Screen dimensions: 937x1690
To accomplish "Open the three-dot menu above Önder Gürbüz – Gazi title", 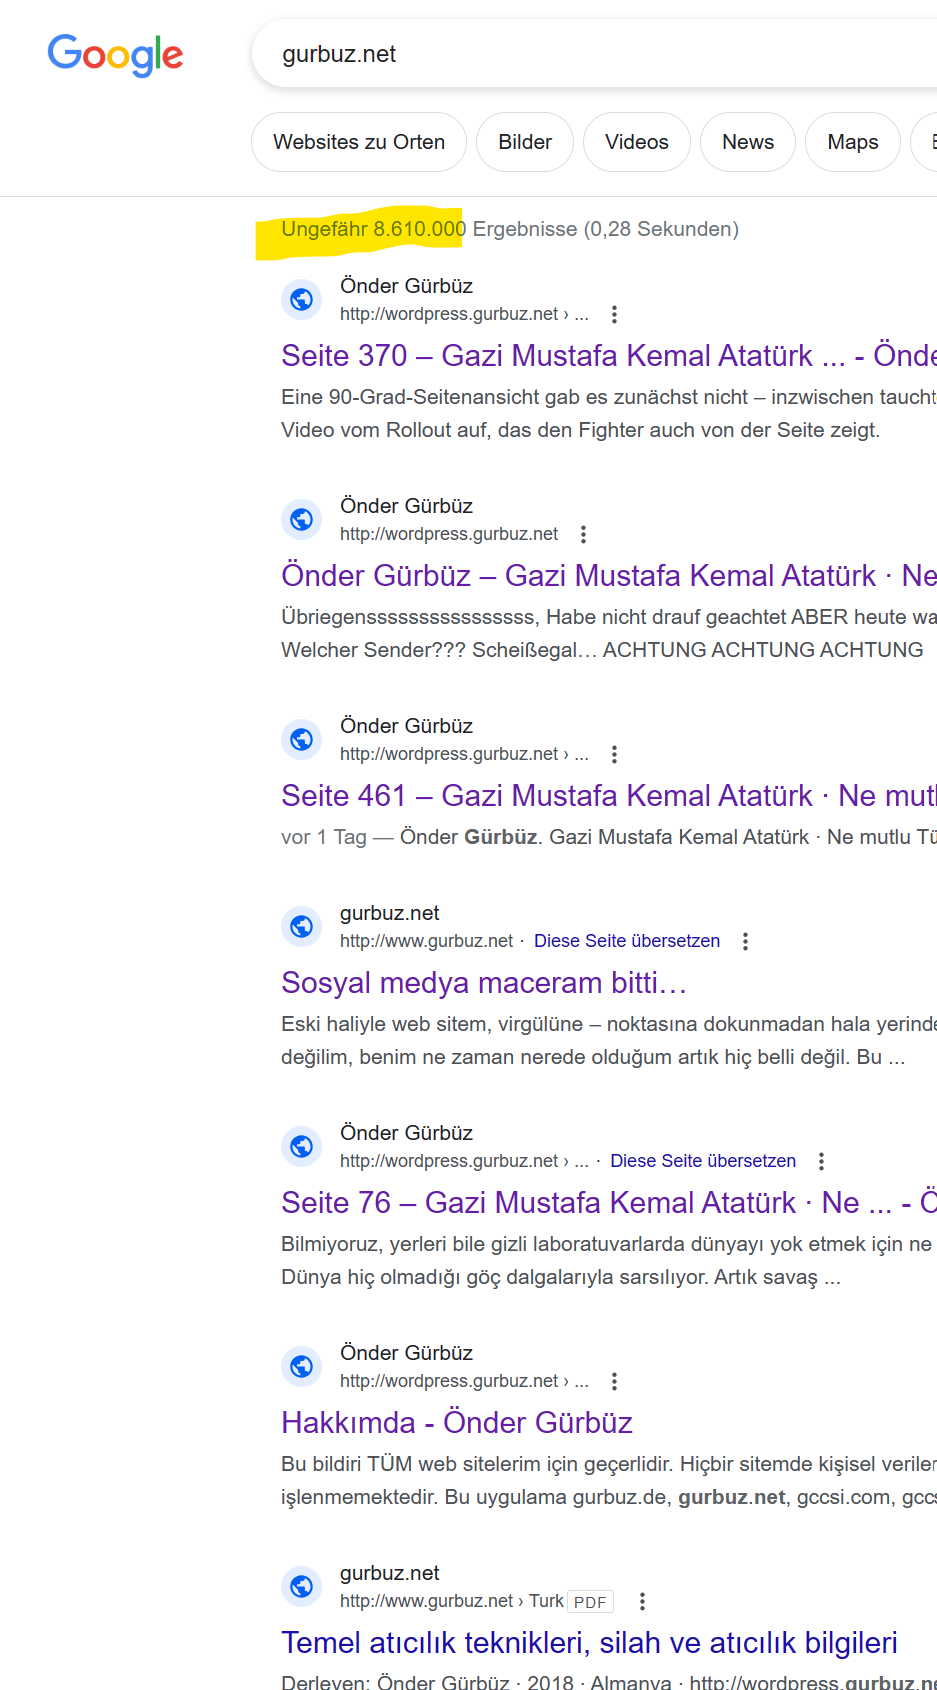I will (583, 534).
